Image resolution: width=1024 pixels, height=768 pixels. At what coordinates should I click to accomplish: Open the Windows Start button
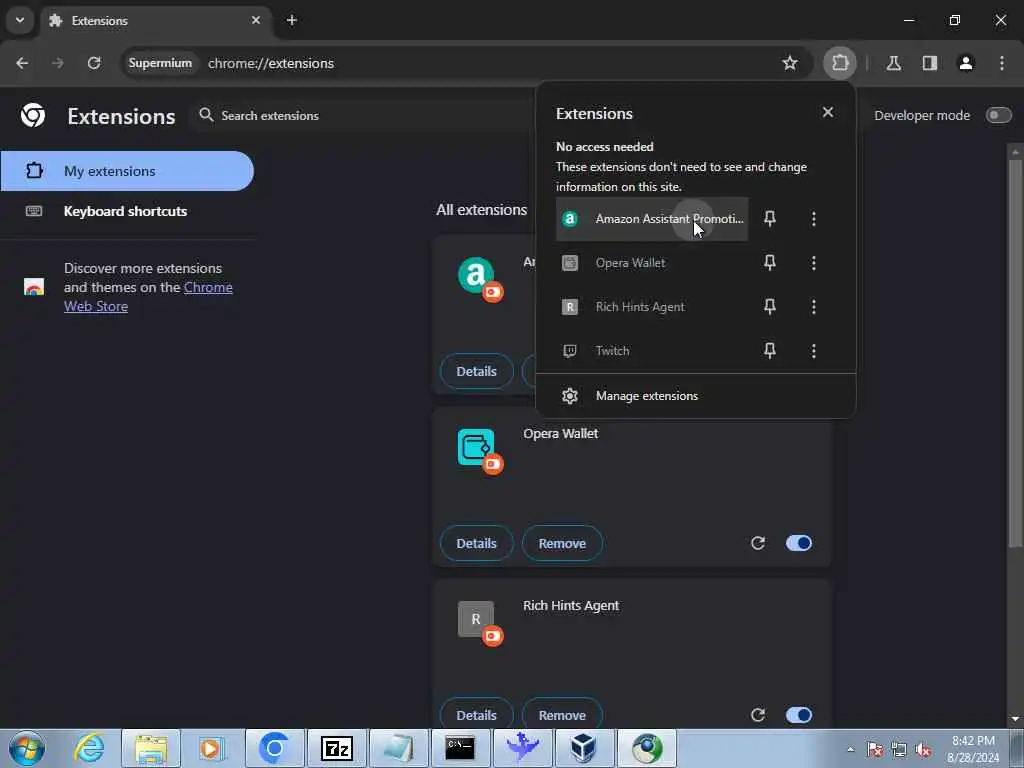(x=27, y=748)
